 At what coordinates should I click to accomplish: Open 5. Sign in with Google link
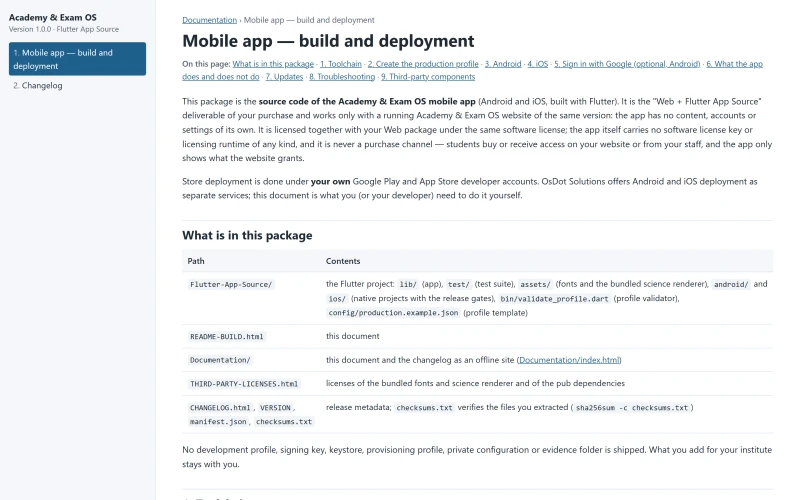tap(627, 64)
